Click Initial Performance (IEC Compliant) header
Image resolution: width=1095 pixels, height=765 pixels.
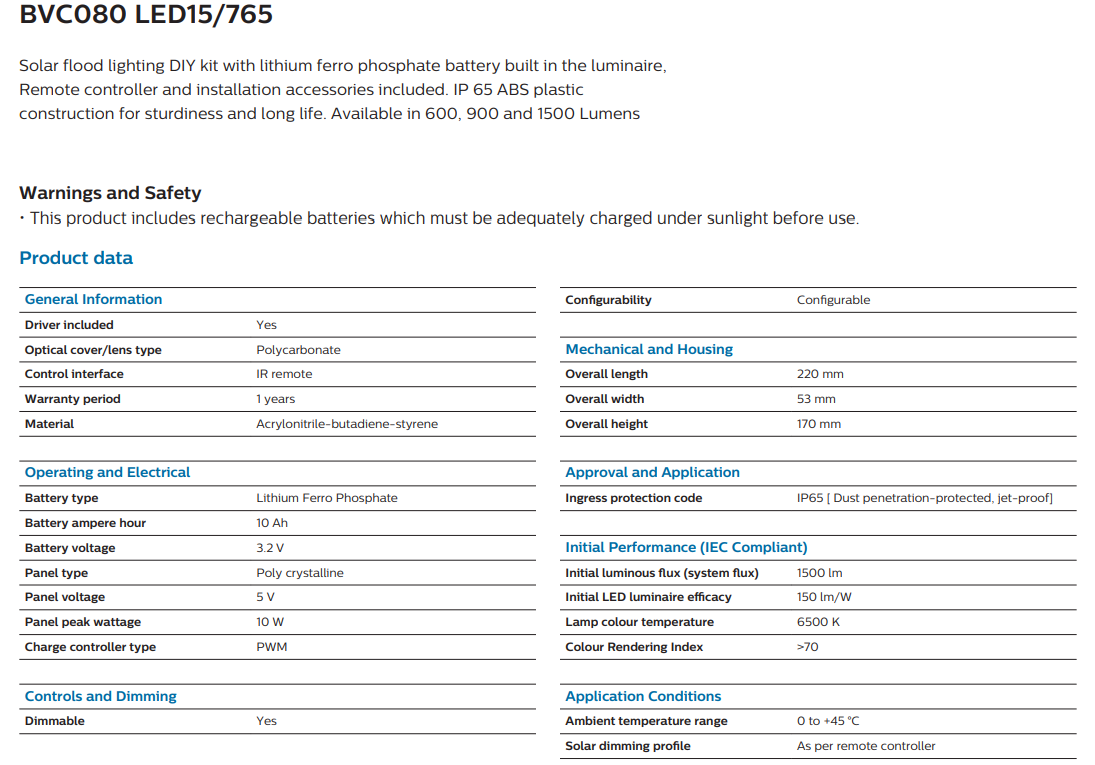686,547
